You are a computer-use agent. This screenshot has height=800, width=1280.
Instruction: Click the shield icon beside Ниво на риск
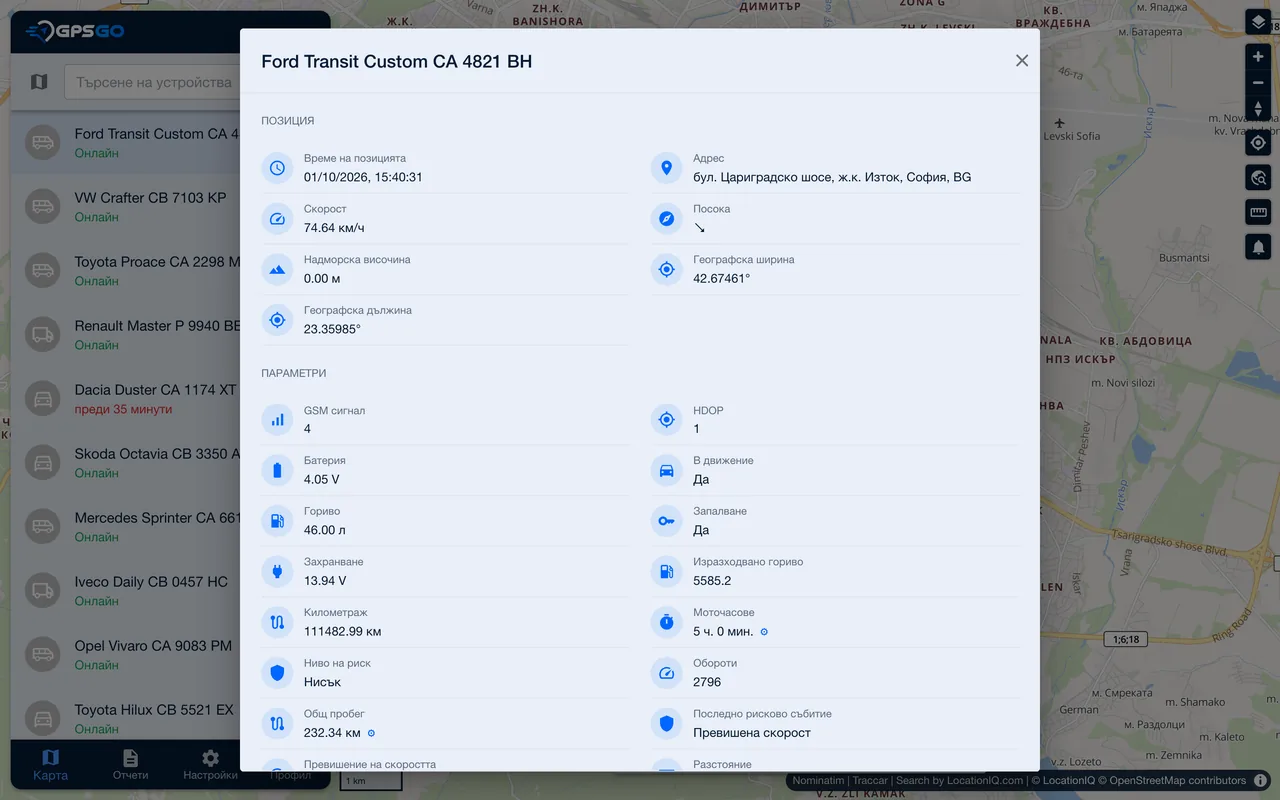click(278, 673)
